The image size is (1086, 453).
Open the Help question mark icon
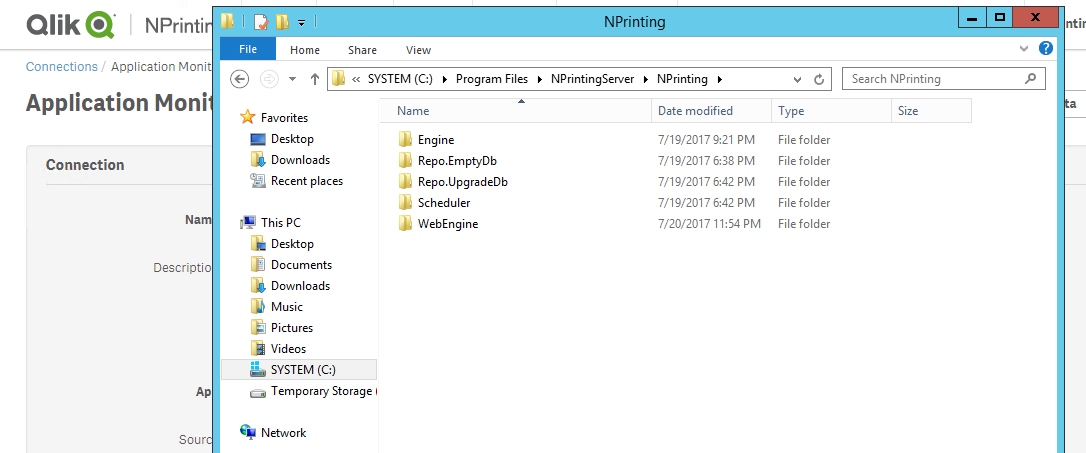point(1046,48)
